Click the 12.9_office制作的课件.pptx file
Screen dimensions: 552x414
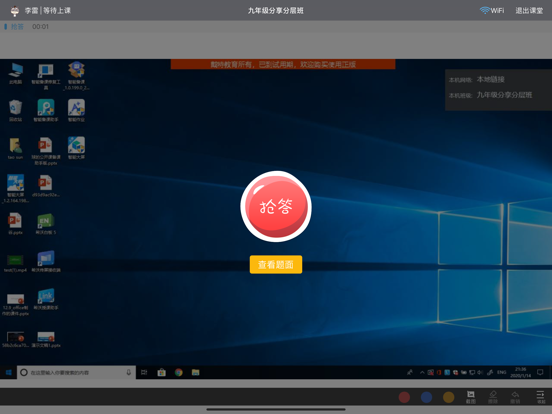[15, 304]
